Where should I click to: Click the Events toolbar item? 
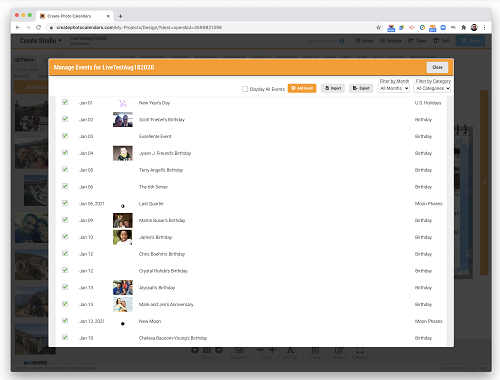coord(364,41)
